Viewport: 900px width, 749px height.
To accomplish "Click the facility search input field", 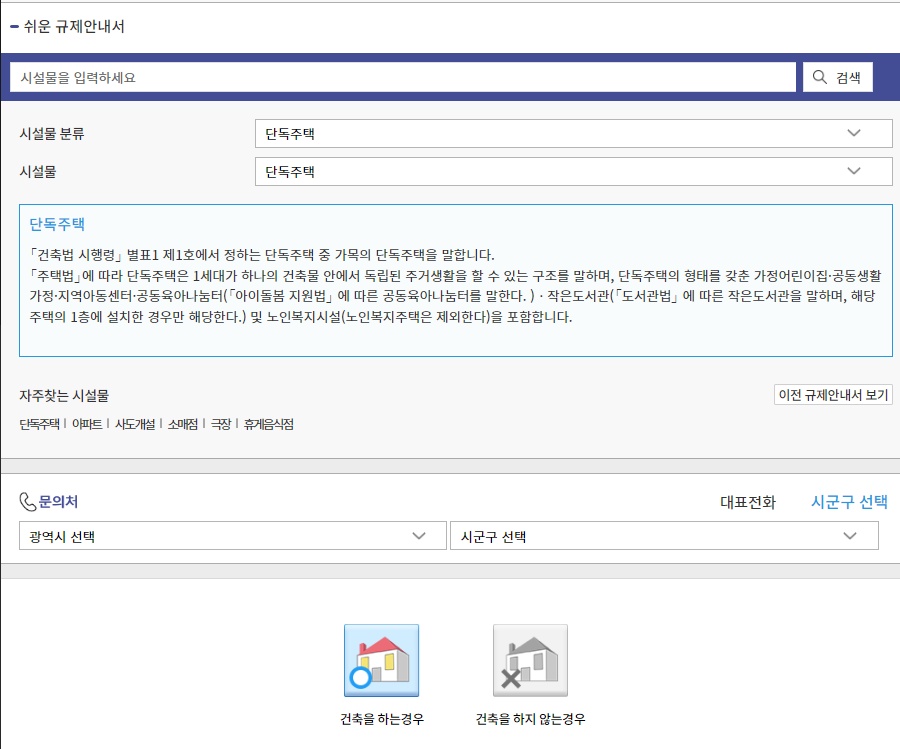I will (x=402, y=77).
